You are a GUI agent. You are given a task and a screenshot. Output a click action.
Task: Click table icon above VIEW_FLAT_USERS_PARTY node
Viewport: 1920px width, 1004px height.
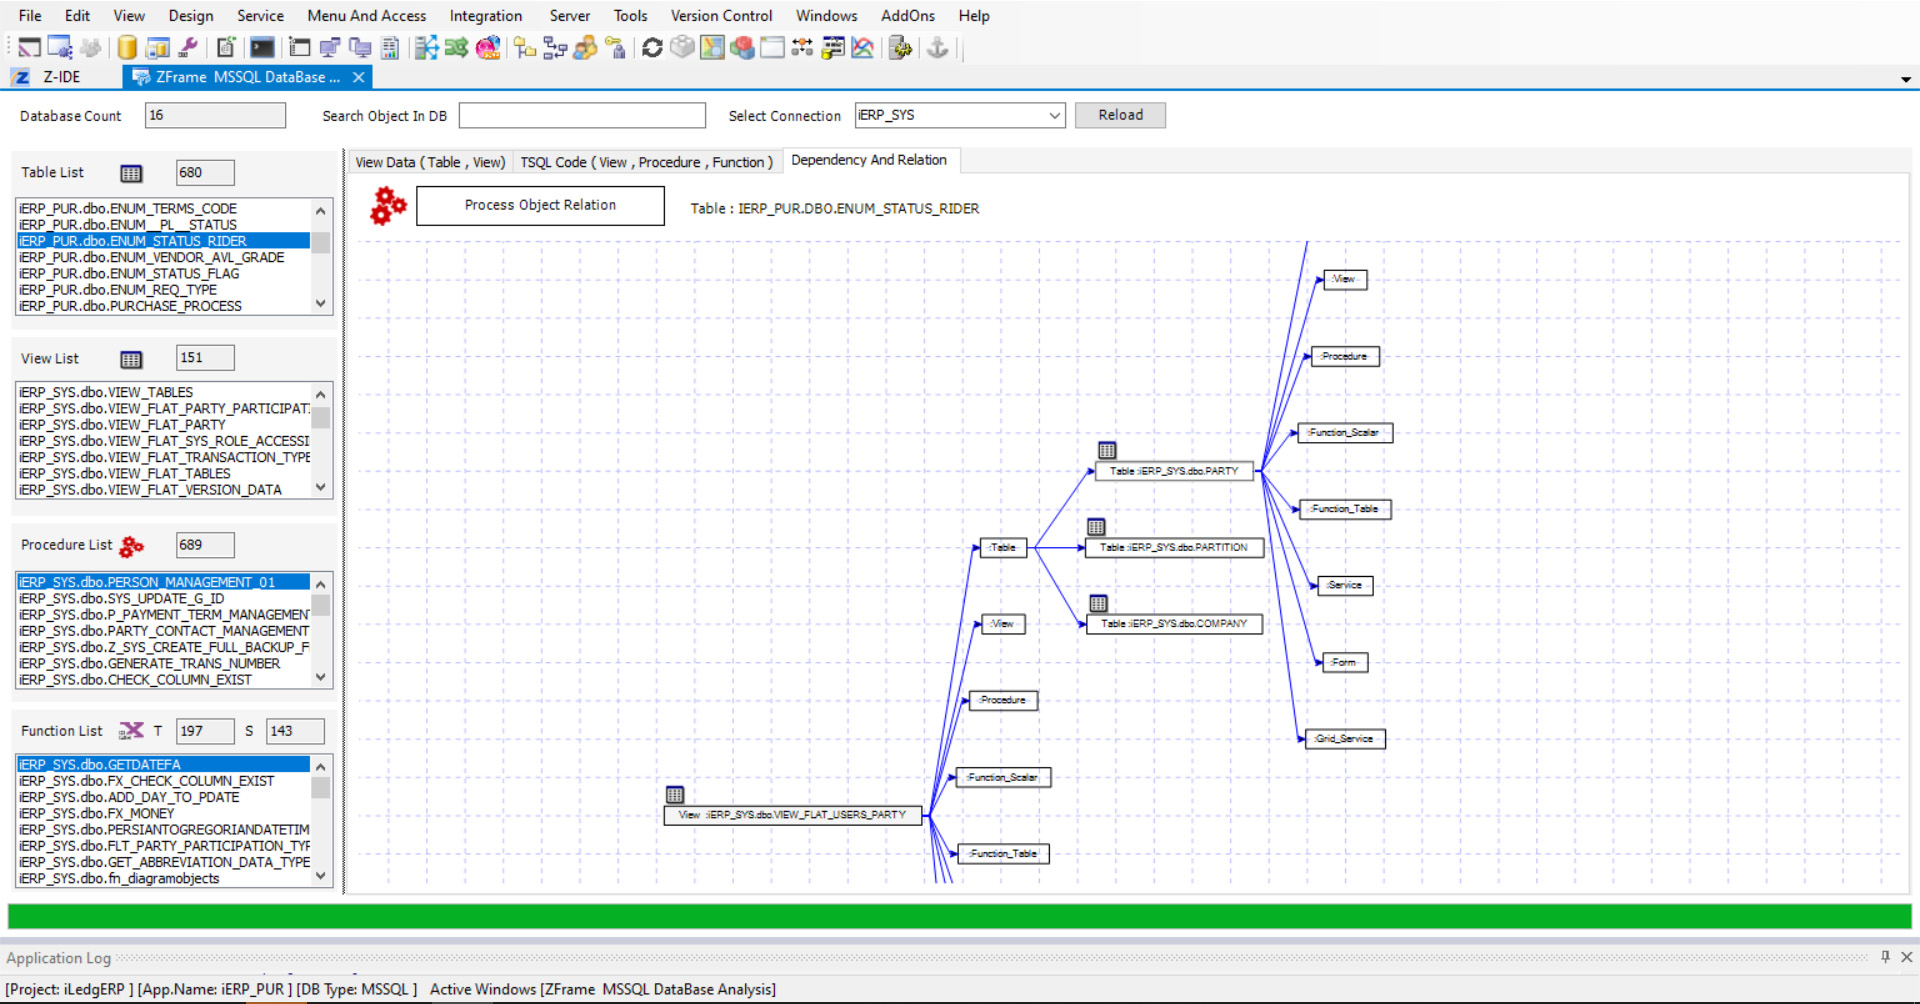point(675,794)
